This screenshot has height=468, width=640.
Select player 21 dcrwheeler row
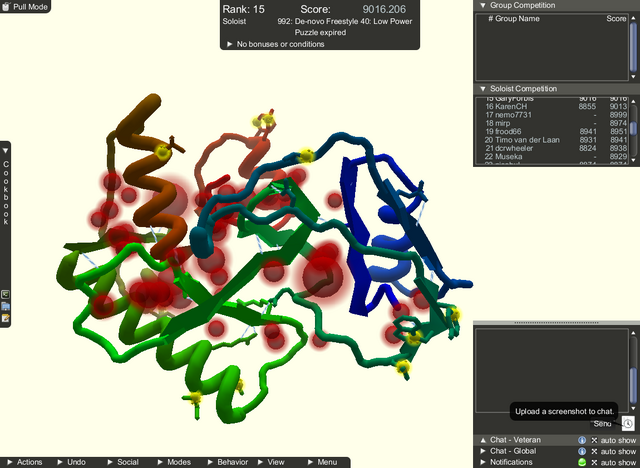pos(556,148)
